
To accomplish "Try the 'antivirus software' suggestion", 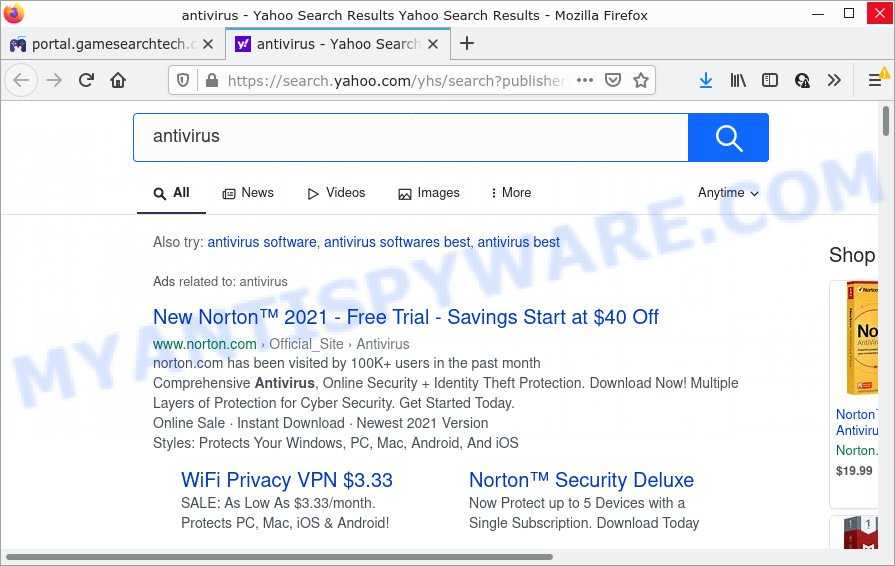I will tap(261, 242).
